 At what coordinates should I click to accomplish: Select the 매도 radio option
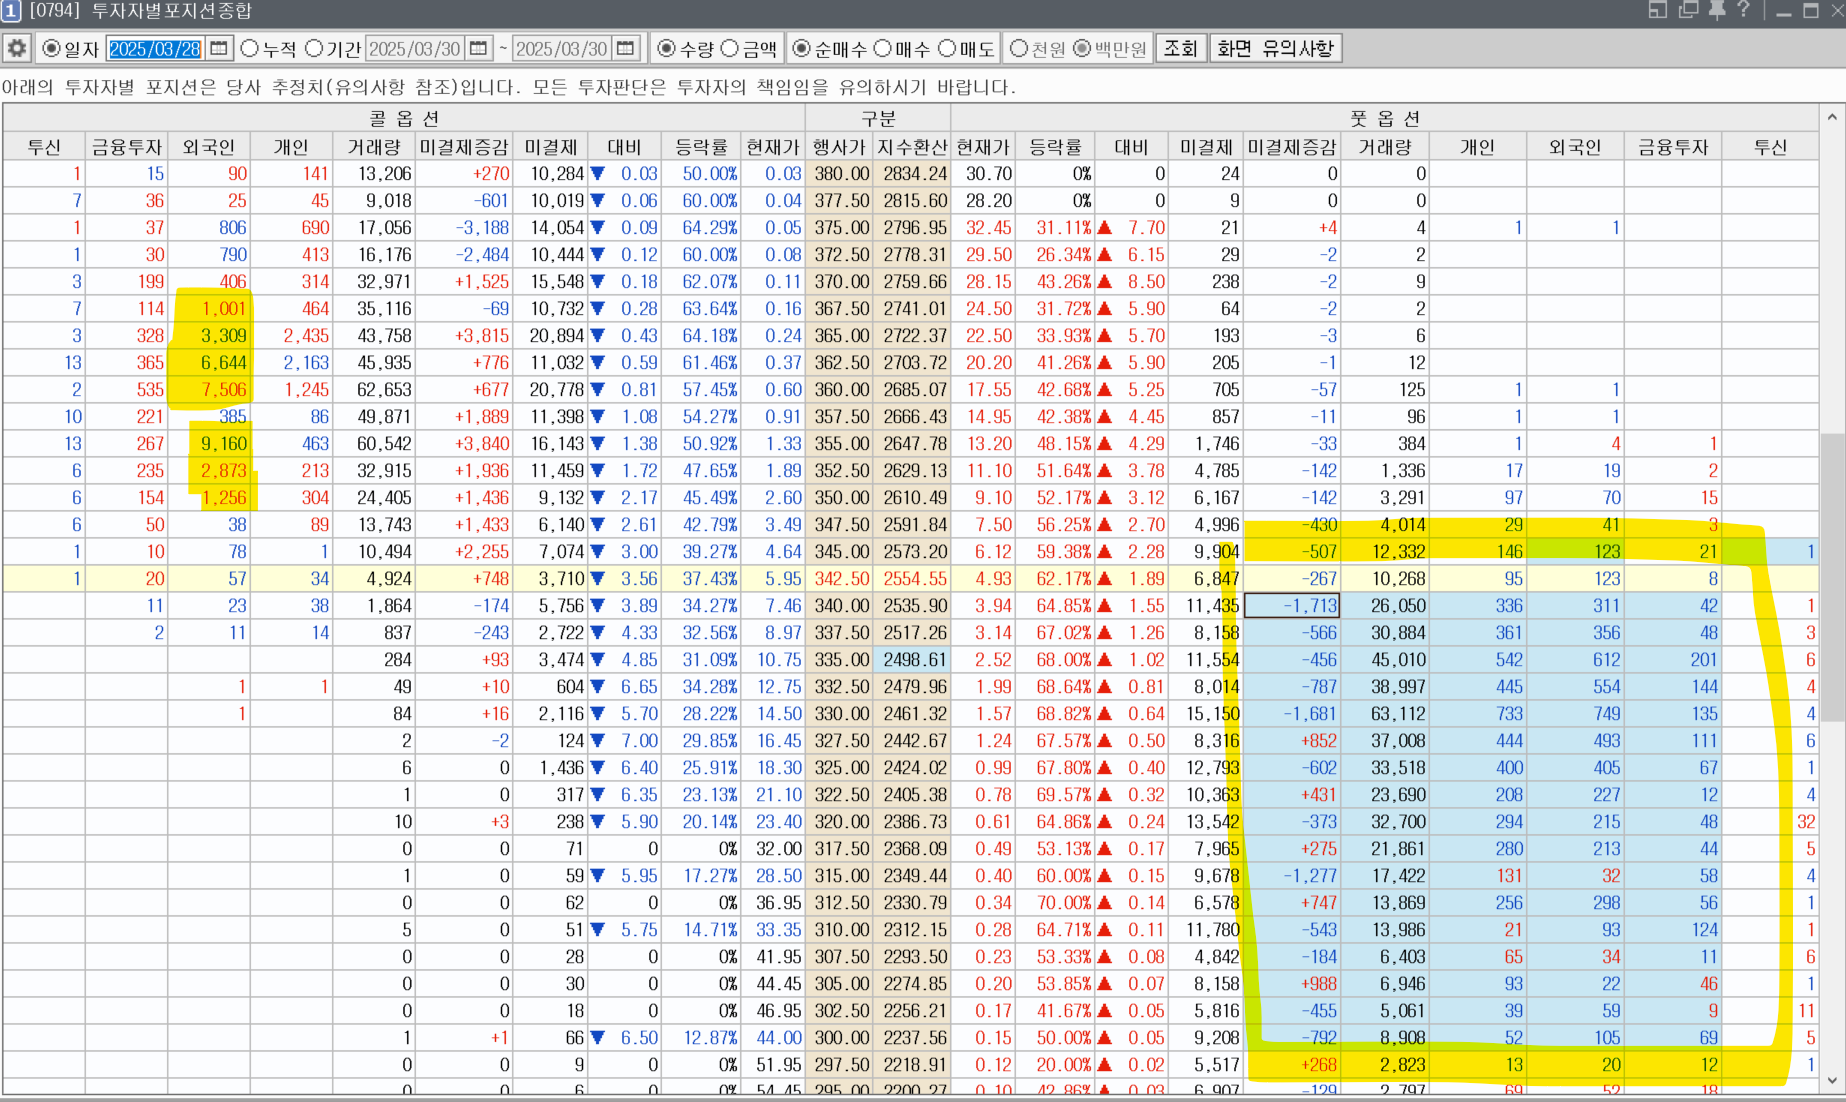947,48
